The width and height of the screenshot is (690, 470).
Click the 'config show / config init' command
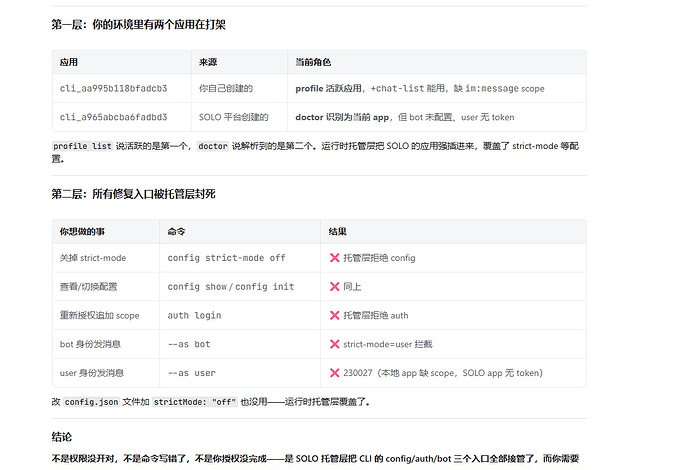coord(231,286)
